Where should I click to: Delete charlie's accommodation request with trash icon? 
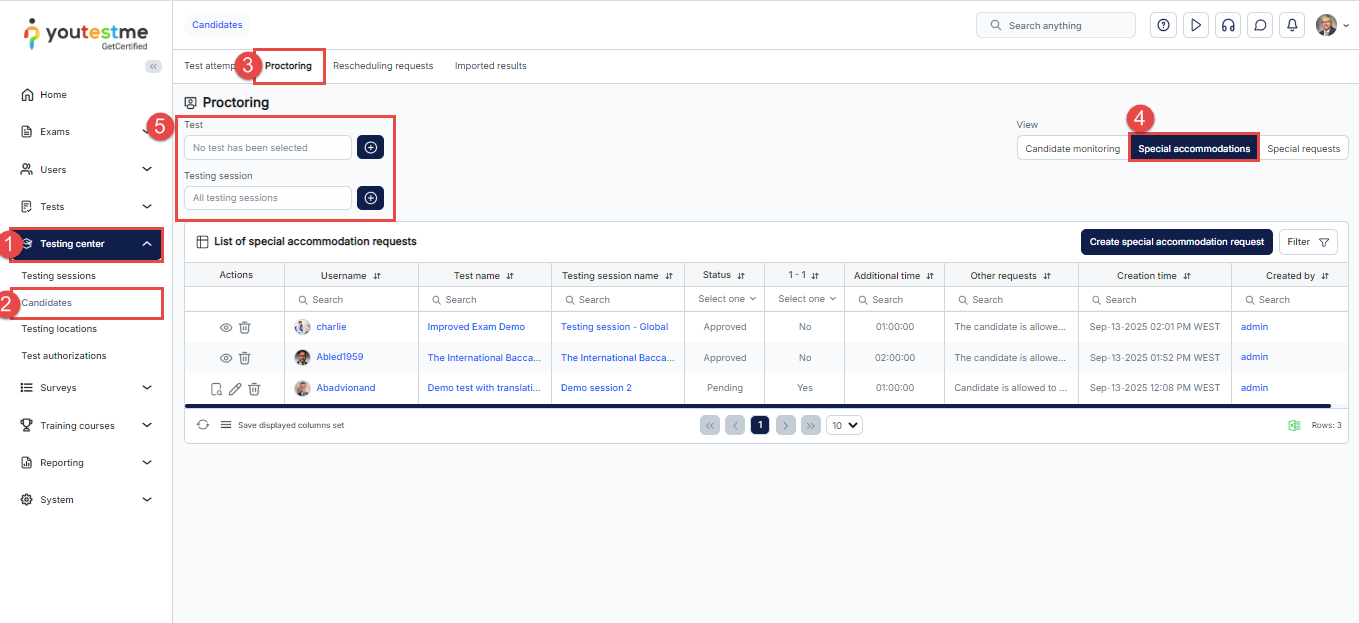click(x=245, y=328)
